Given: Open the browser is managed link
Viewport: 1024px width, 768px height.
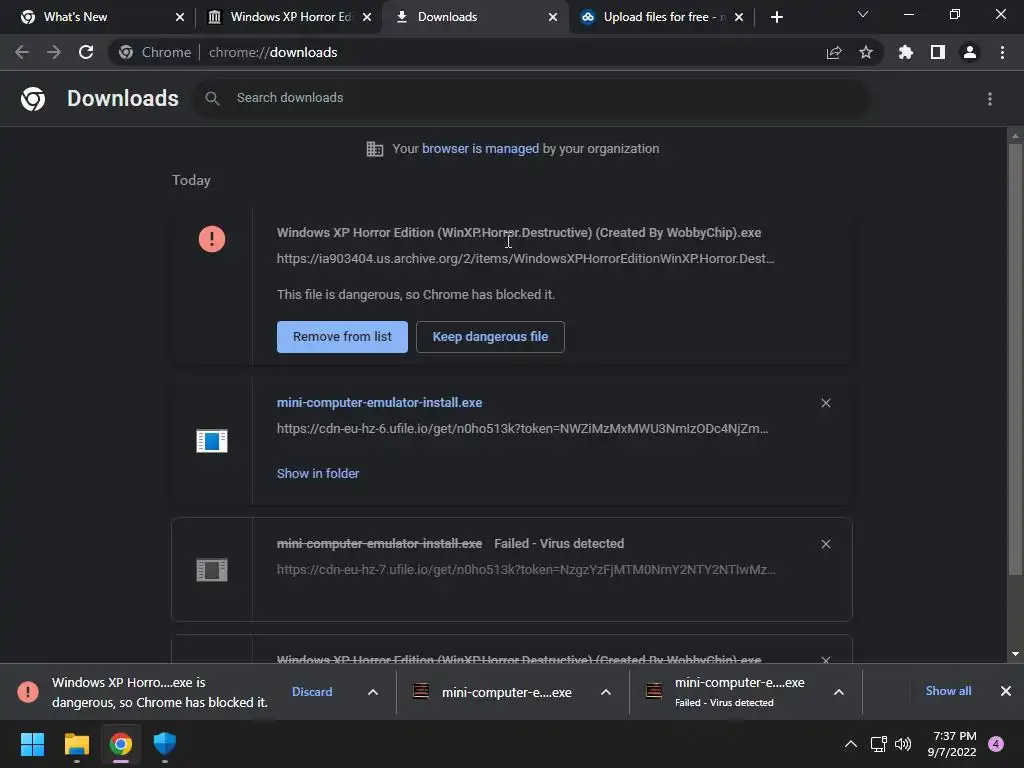Looking at the screenshot, I should 481,149.
